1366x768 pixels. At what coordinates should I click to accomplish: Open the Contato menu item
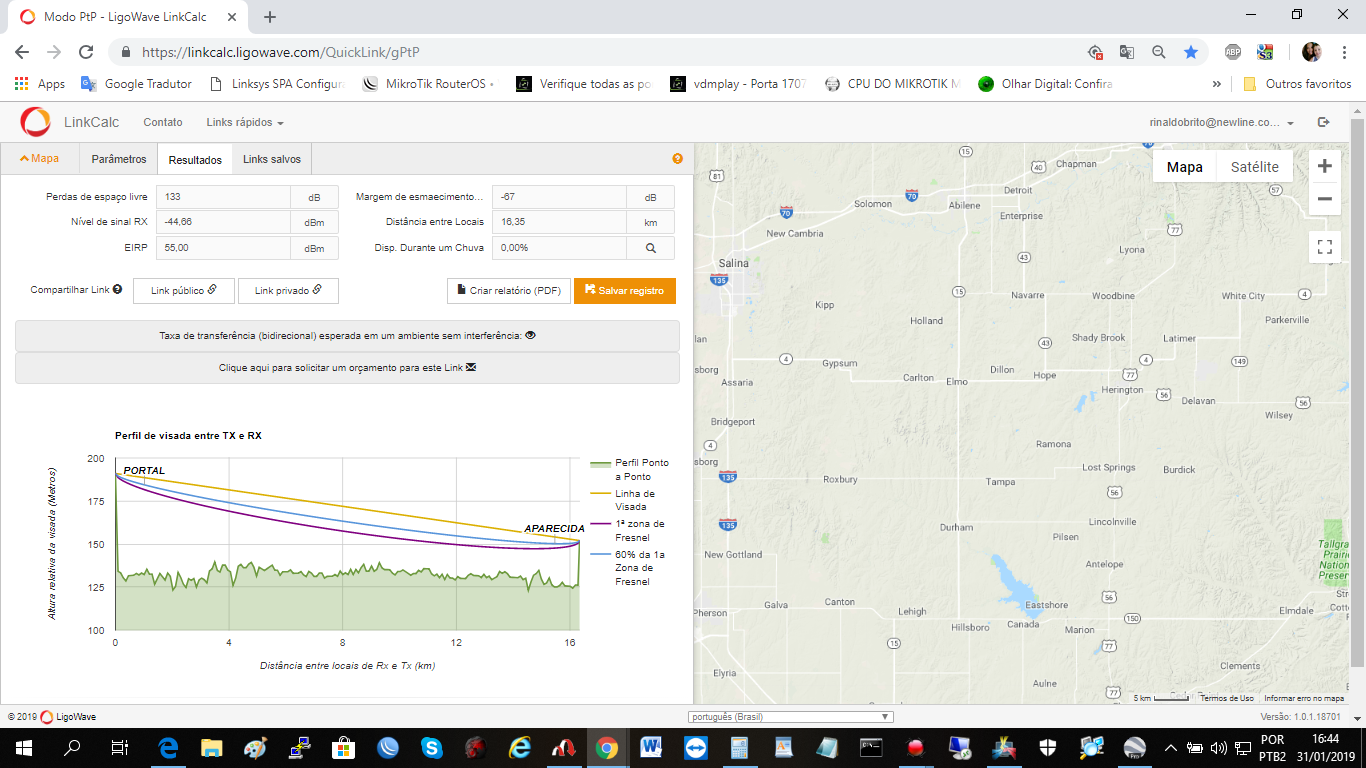click(x=163, y=122)
